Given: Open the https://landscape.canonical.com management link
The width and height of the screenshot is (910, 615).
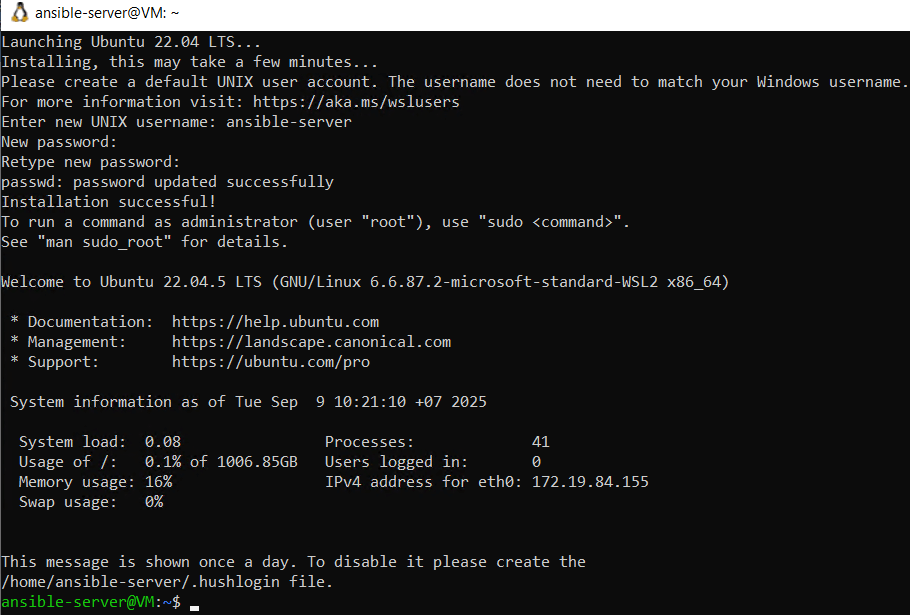Looking at the screenshot, I should point(311,342).
